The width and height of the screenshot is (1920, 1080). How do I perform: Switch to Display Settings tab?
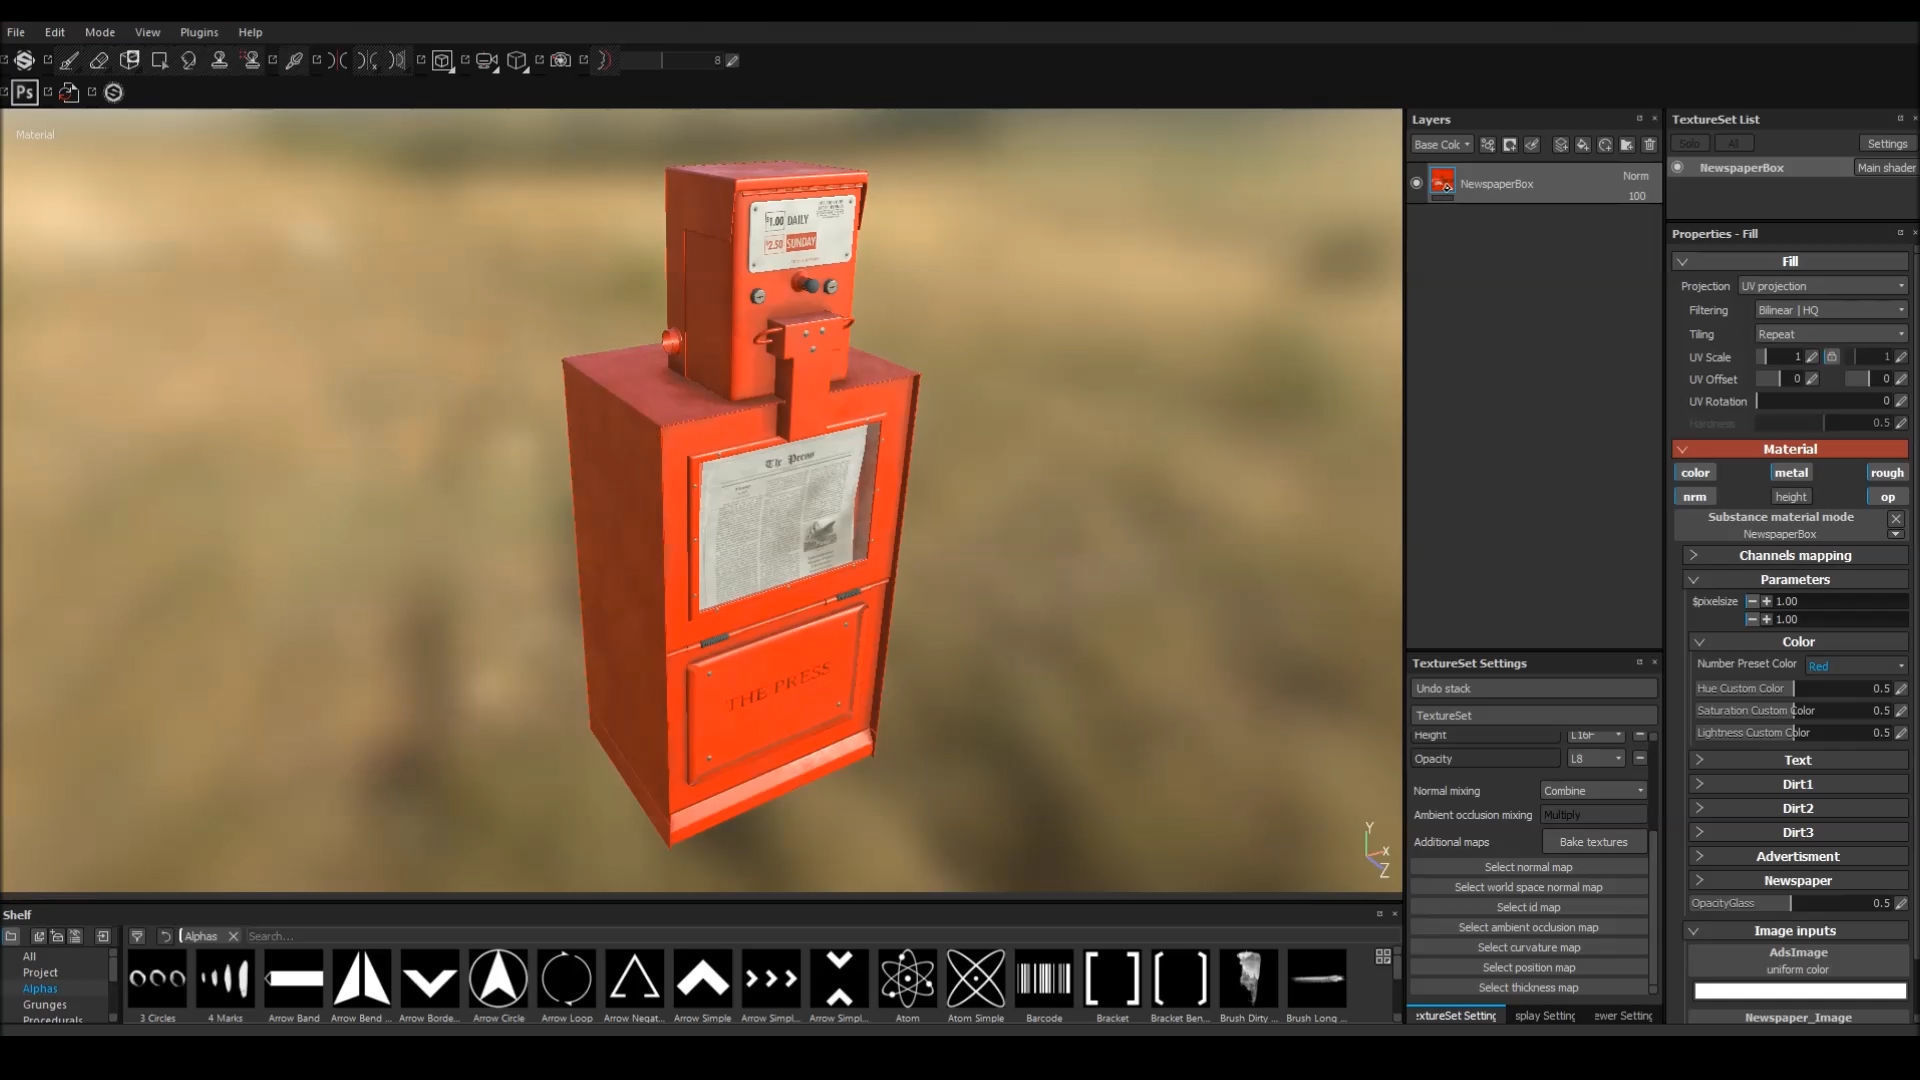[x=1544, y=1016]
